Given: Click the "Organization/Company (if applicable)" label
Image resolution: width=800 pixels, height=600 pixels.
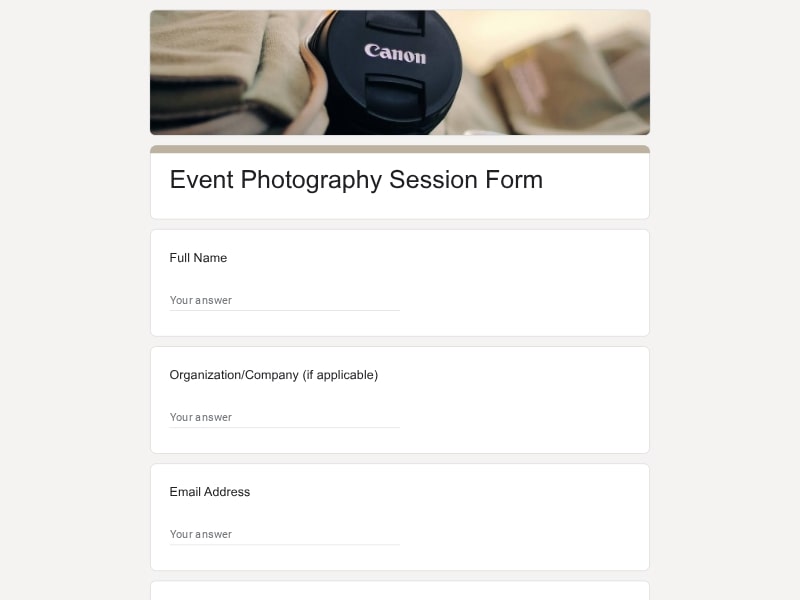Looking at the screenshot, I should [273, 375].
